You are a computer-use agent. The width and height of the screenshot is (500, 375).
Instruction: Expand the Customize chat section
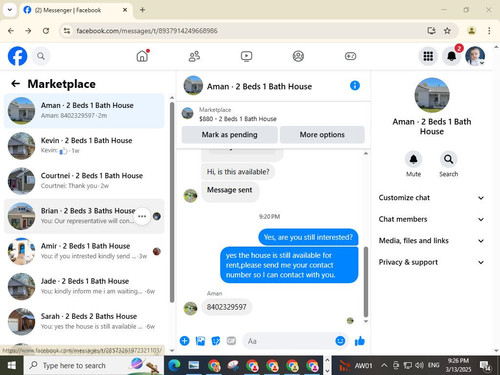(x=431, y=198)
